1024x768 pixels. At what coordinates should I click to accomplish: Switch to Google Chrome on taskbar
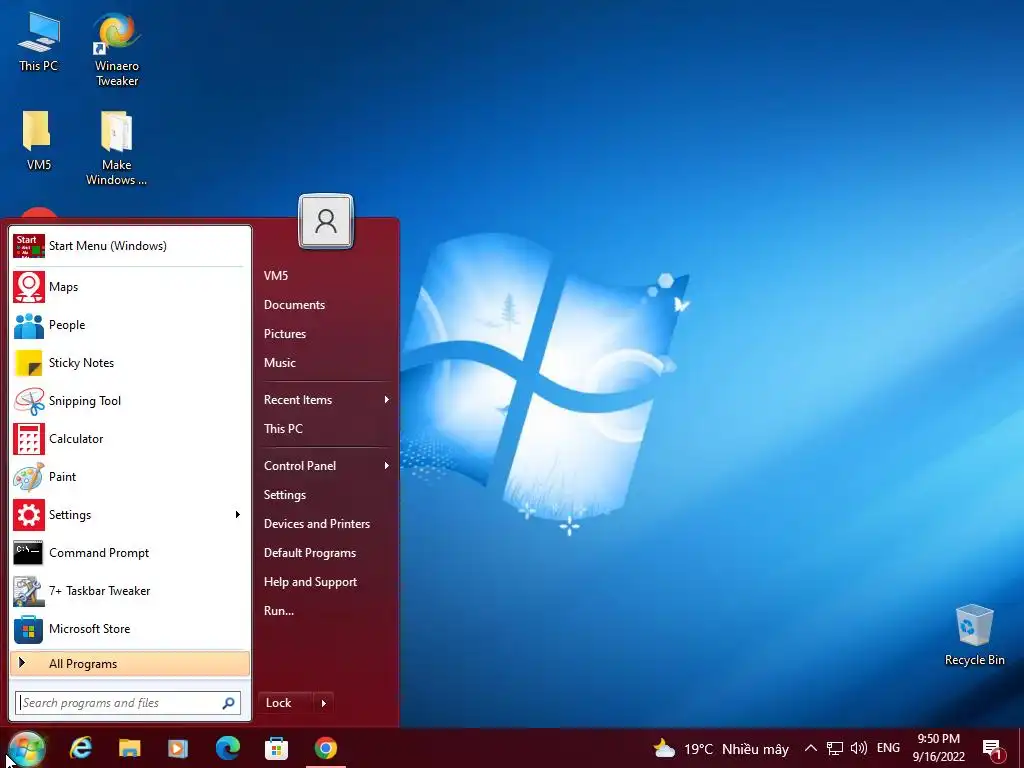pyautogui.click(x=326, y=748)
